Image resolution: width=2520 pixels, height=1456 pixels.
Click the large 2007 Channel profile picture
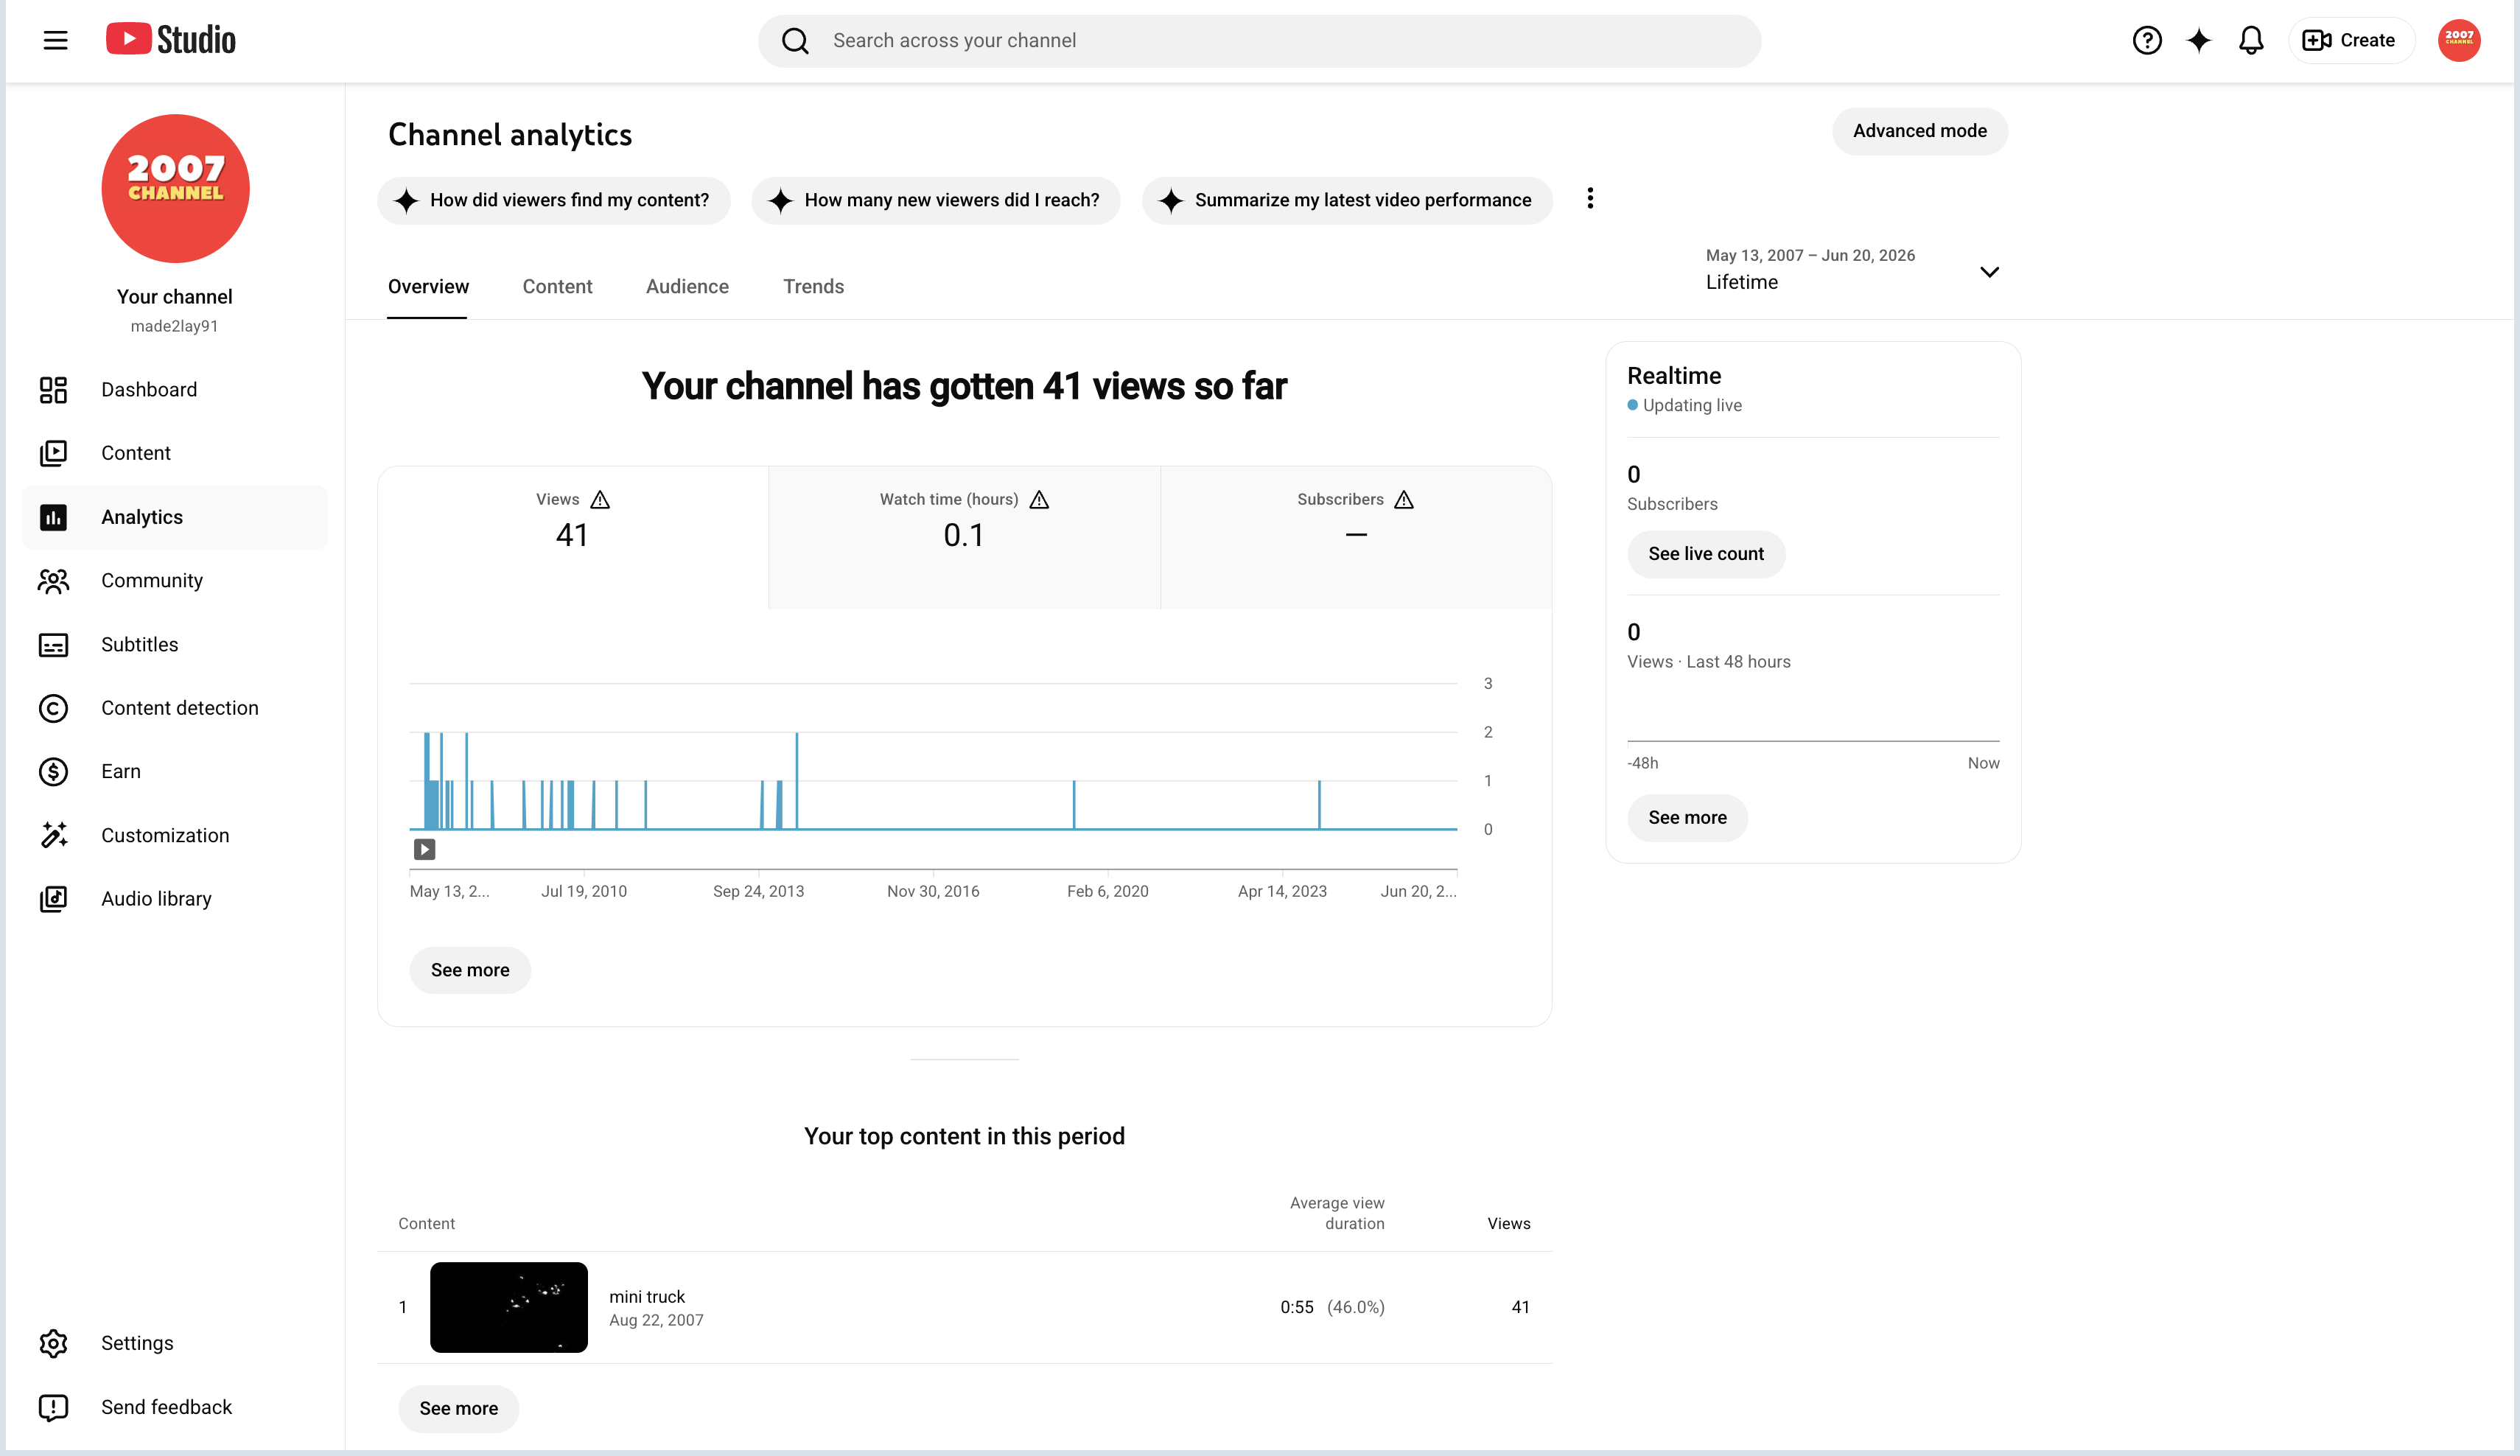175,188
